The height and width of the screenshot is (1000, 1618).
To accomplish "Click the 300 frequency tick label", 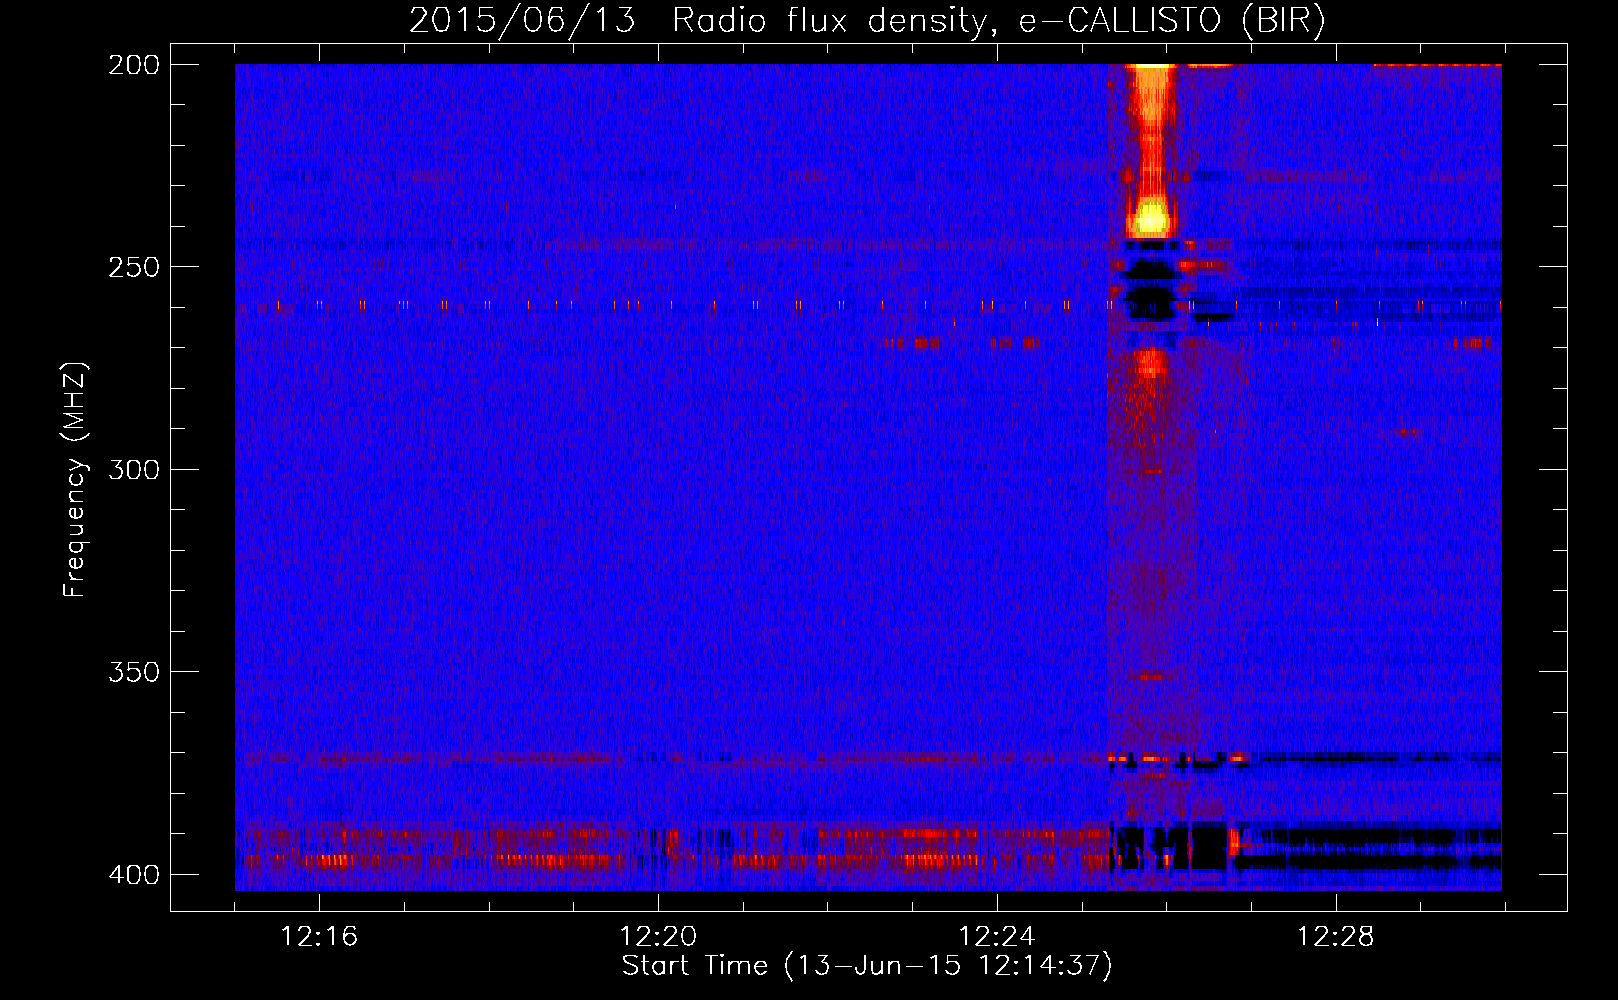I will click(133, 470).
